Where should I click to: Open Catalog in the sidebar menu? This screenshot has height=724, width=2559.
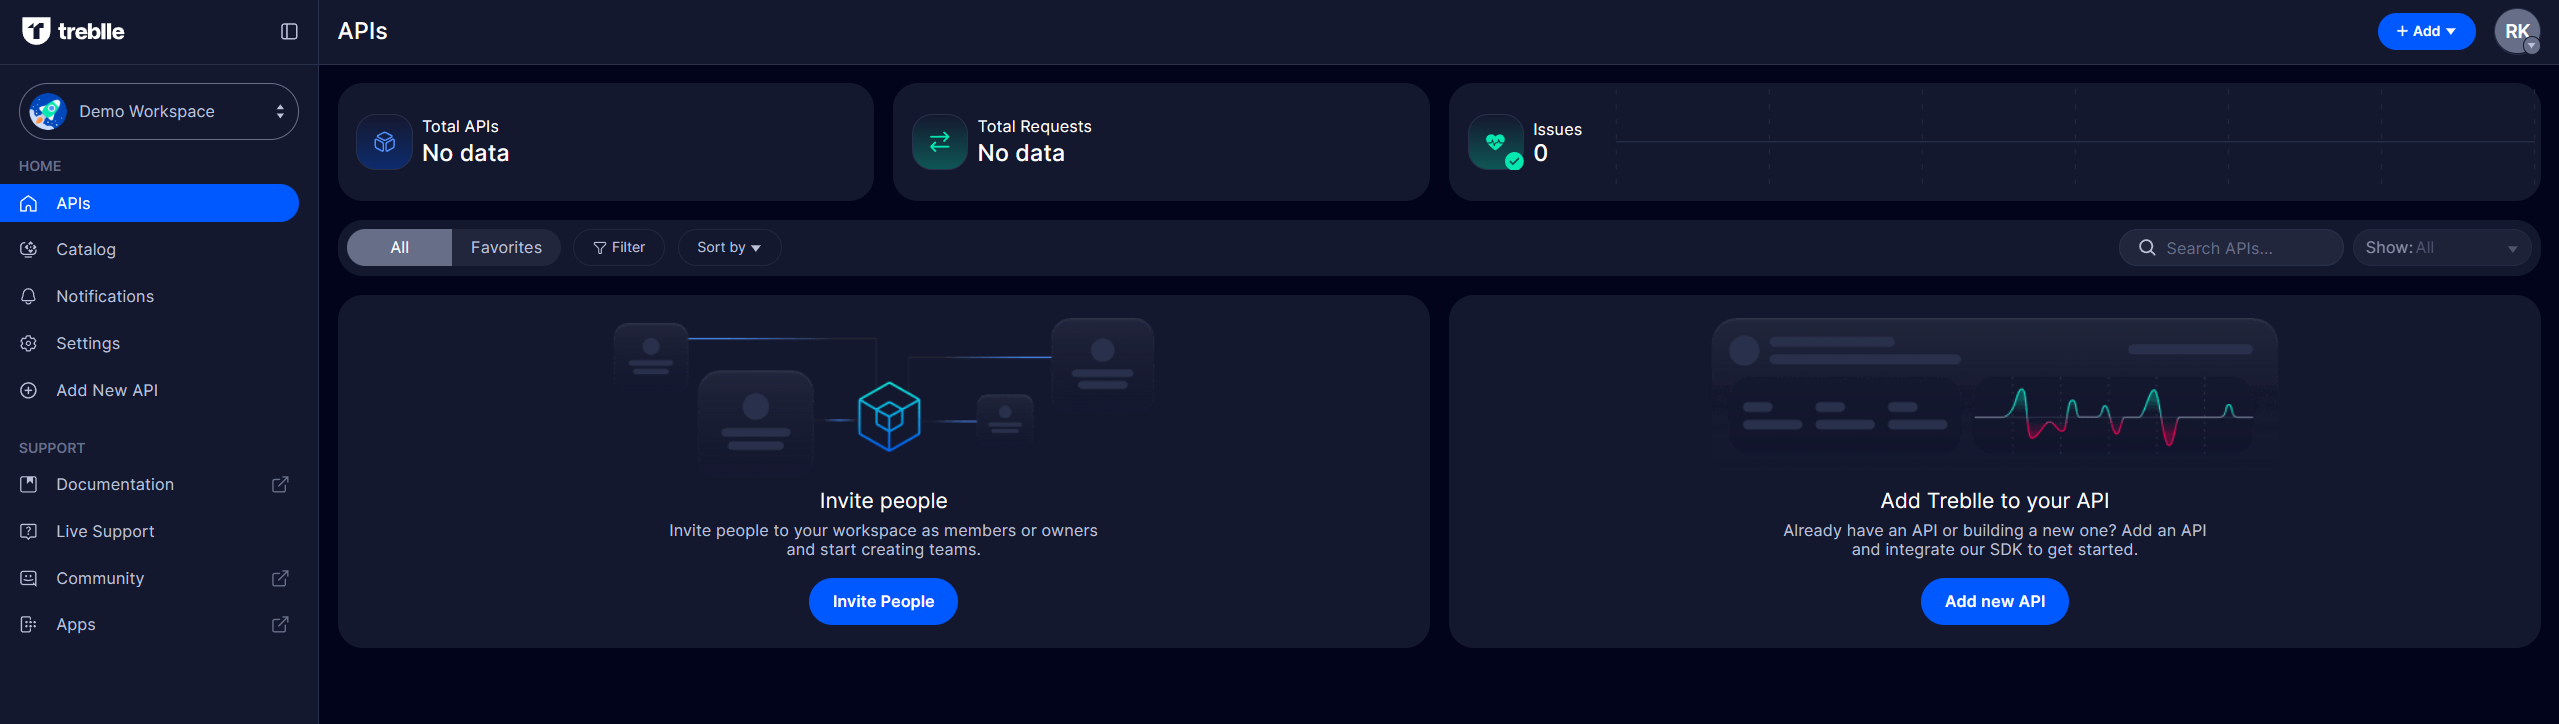point(150,249)
